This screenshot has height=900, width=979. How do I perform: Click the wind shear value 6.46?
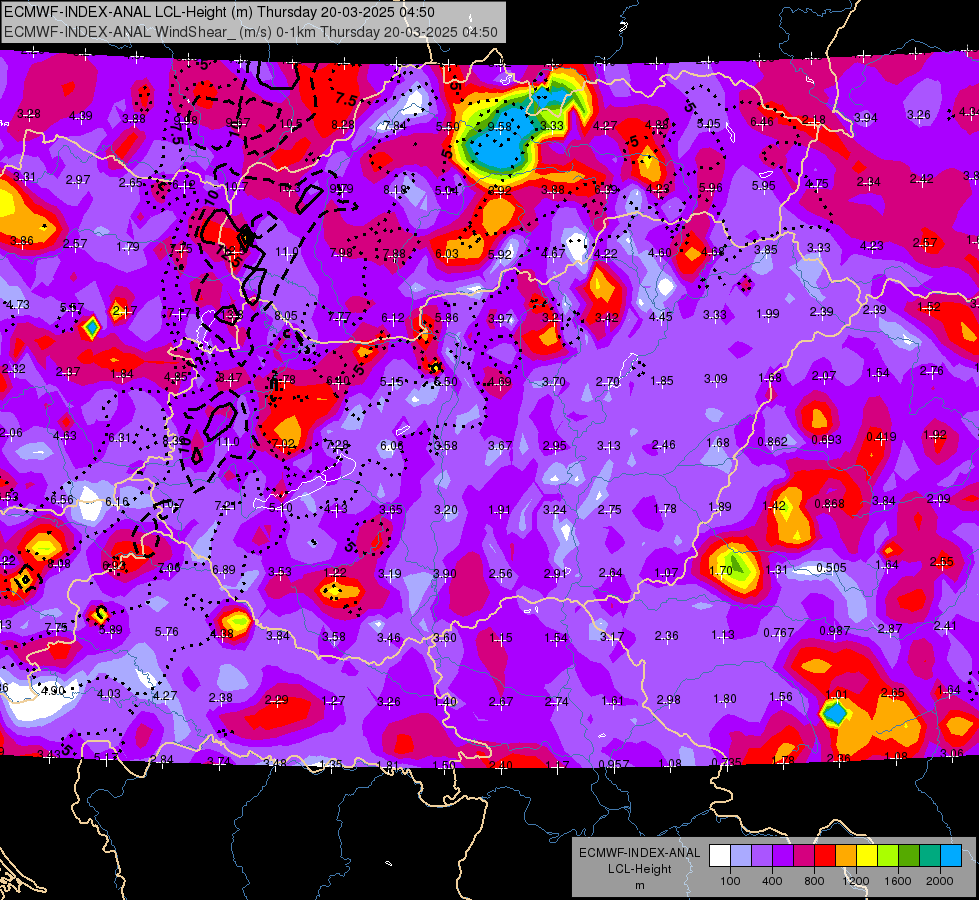[762, 122]
